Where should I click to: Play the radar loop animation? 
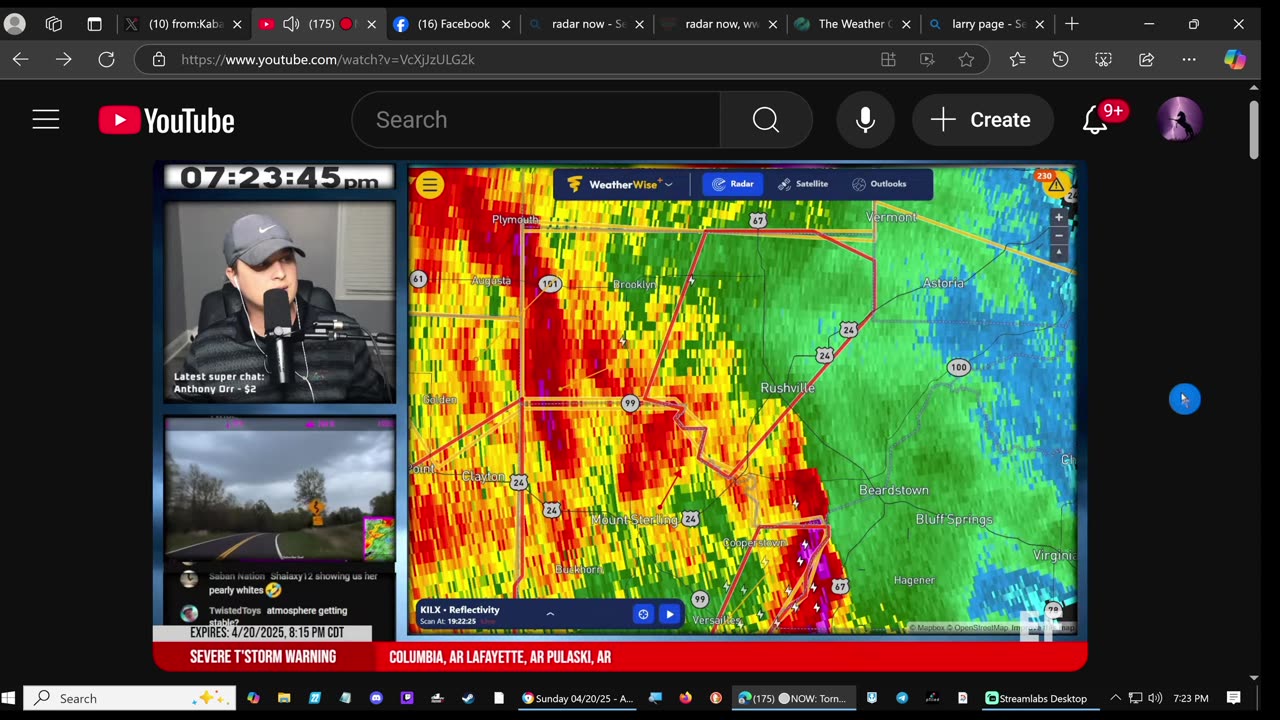tap(669, 614)
